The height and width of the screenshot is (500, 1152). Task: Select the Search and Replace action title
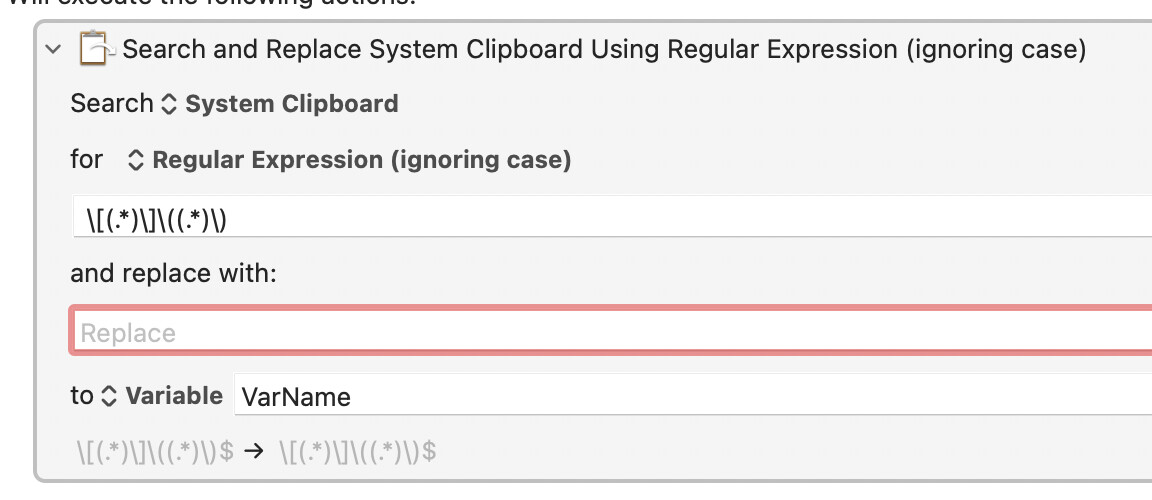pos(604,49)
